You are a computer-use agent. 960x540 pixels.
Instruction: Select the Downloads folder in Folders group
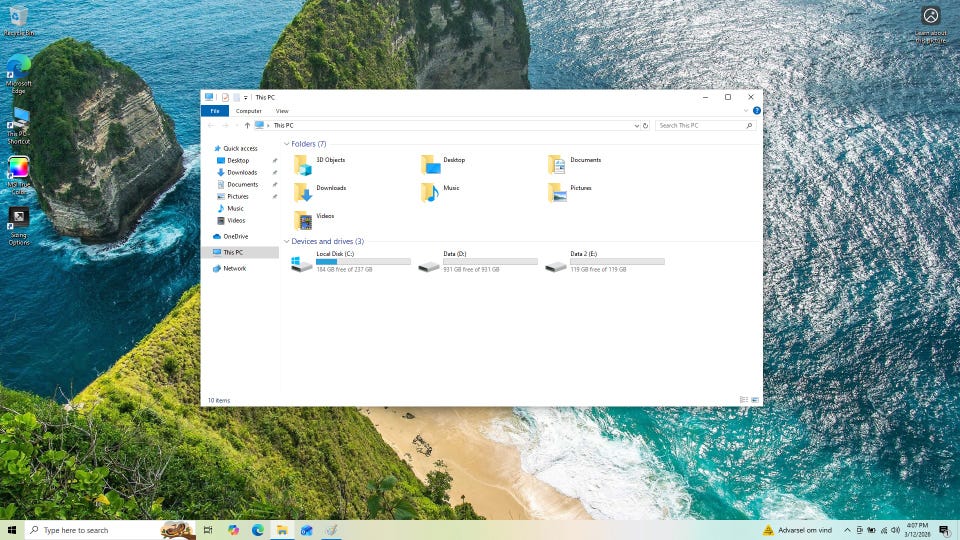(320, 192)
